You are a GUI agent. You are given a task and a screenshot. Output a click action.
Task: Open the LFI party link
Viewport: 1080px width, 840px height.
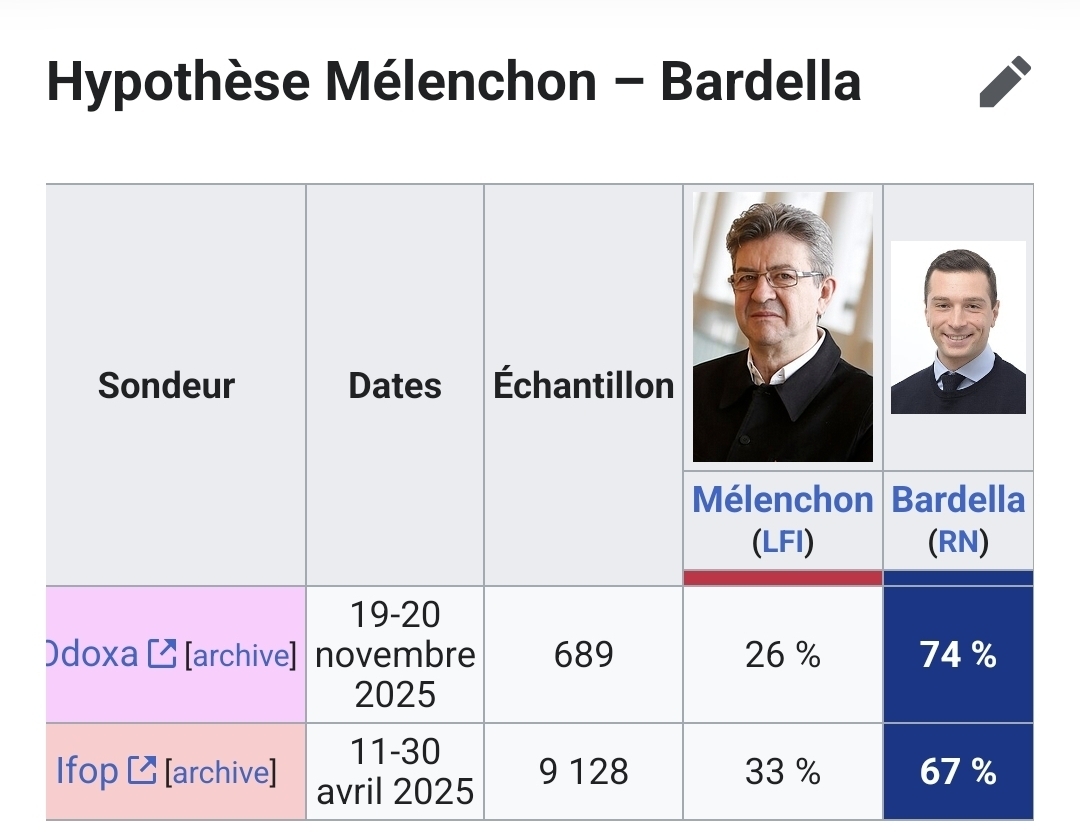point(782,542)
